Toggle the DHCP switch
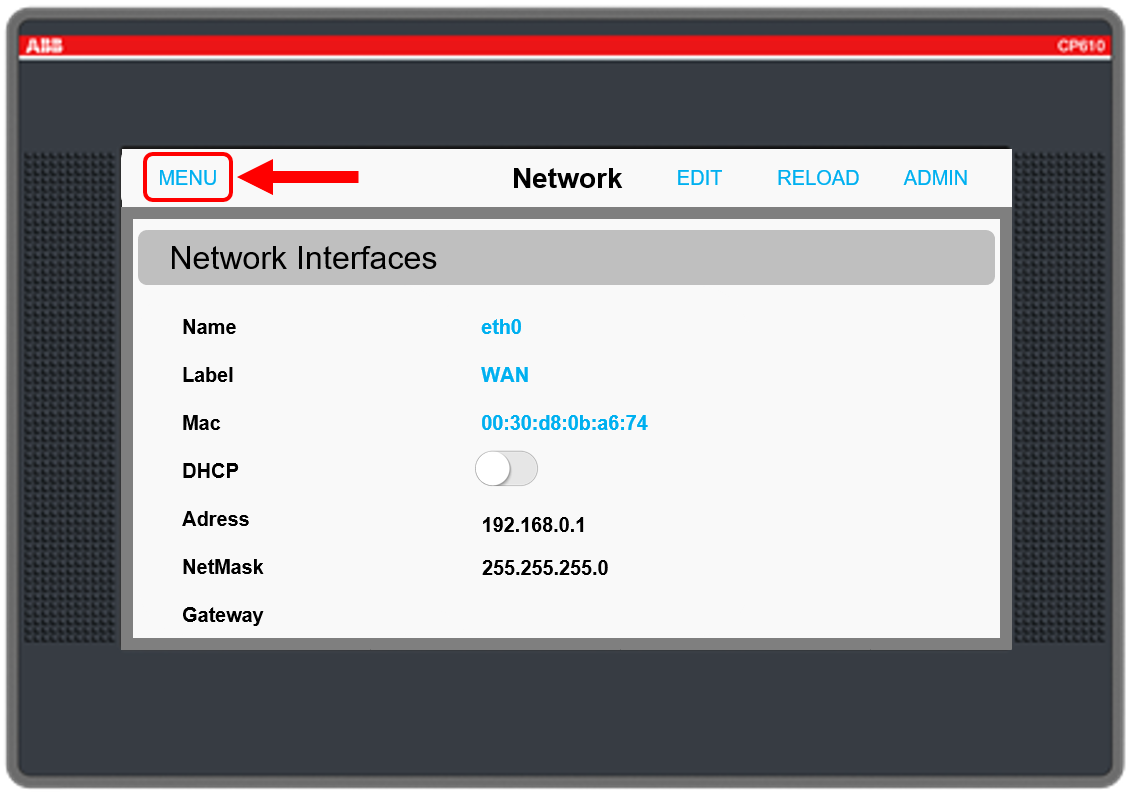 pyautogui.click(x=506, y=469)
